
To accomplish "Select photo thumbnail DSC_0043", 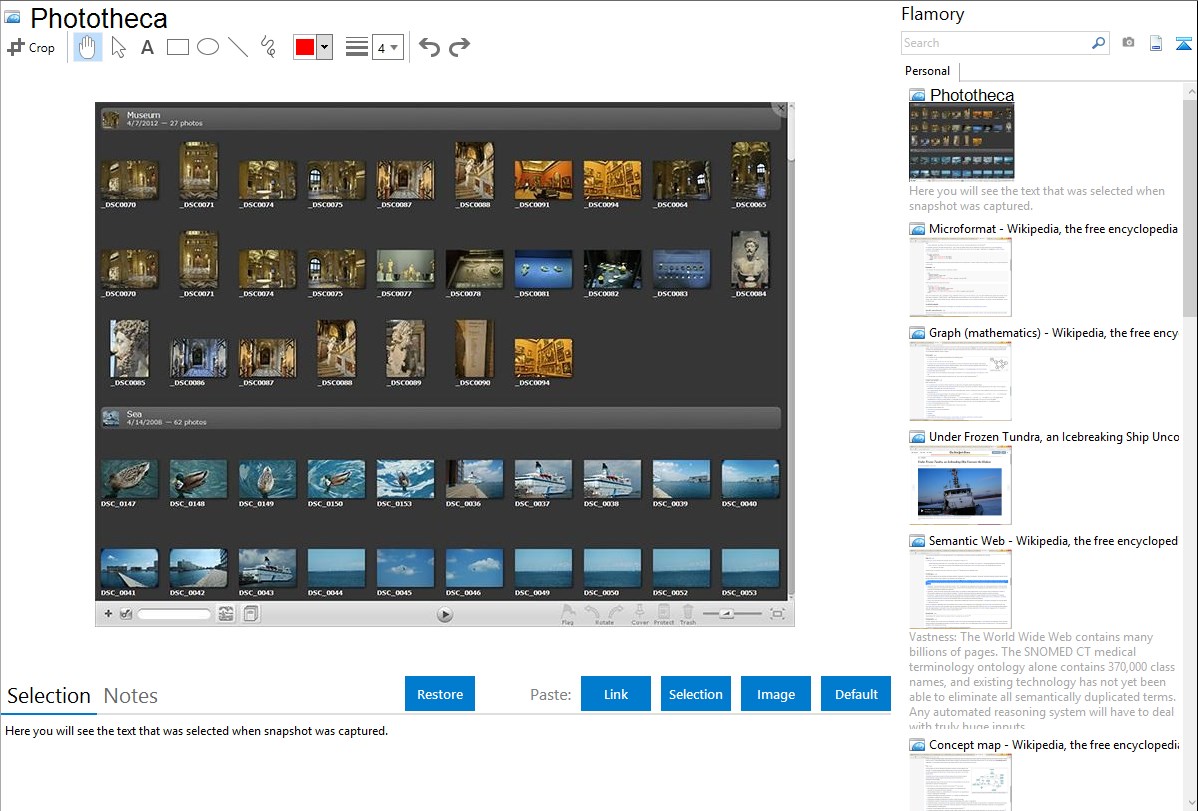I will click(267, 568).
